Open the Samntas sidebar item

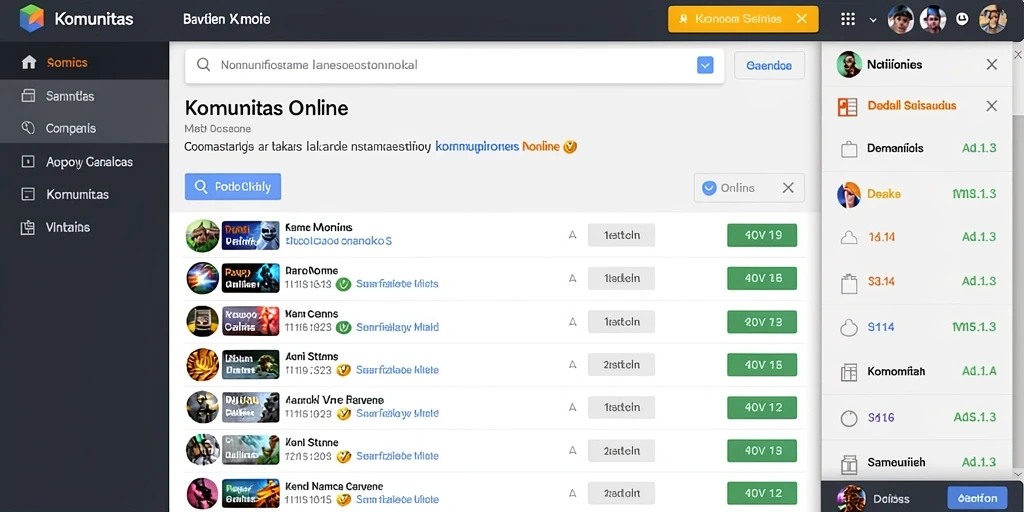pos(84,96)
